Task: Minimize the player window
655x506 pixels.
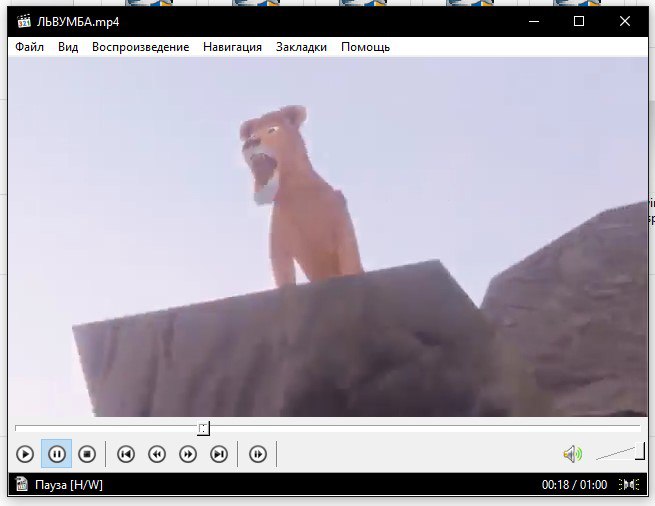Action: tap(534, 21)
